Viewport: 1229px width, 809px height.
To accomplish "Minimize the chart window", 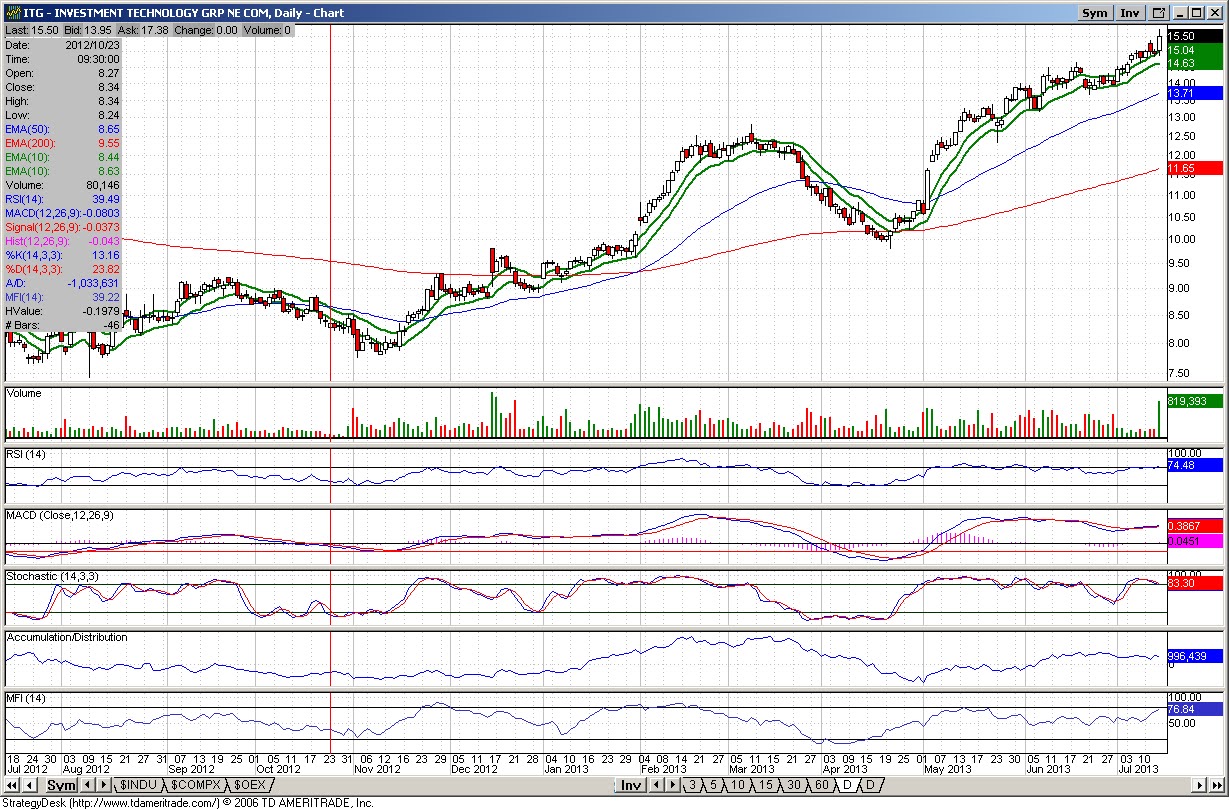I will click(1180, 13).
